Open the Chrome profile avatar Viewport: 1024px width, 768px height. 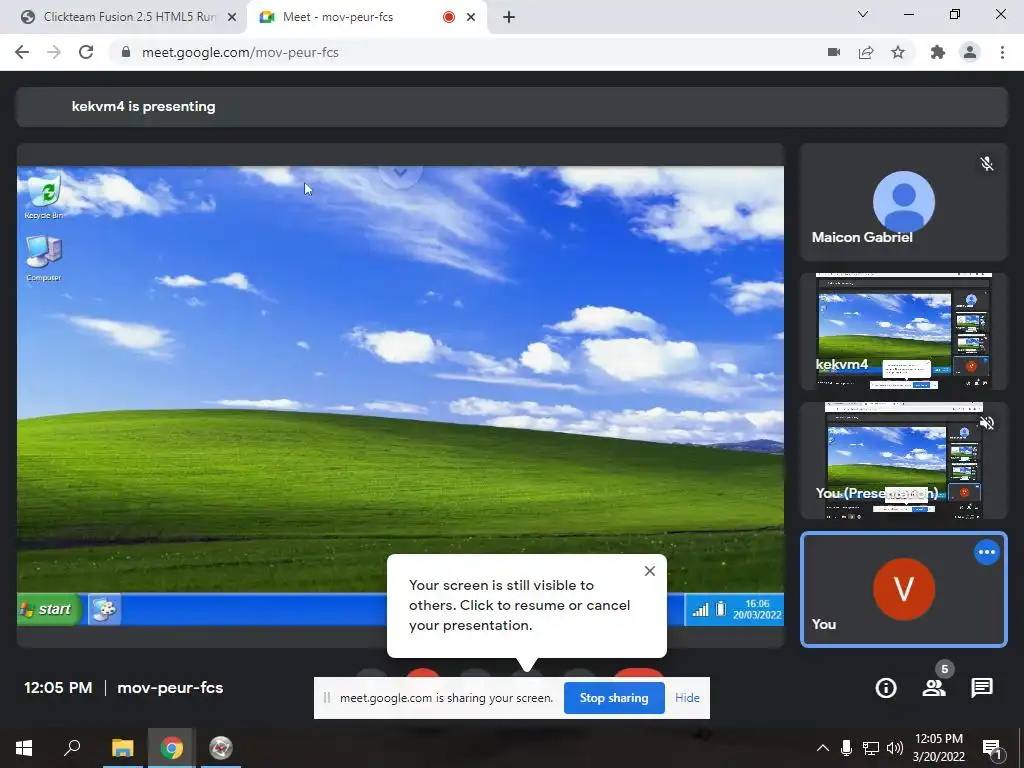point(970,52)
